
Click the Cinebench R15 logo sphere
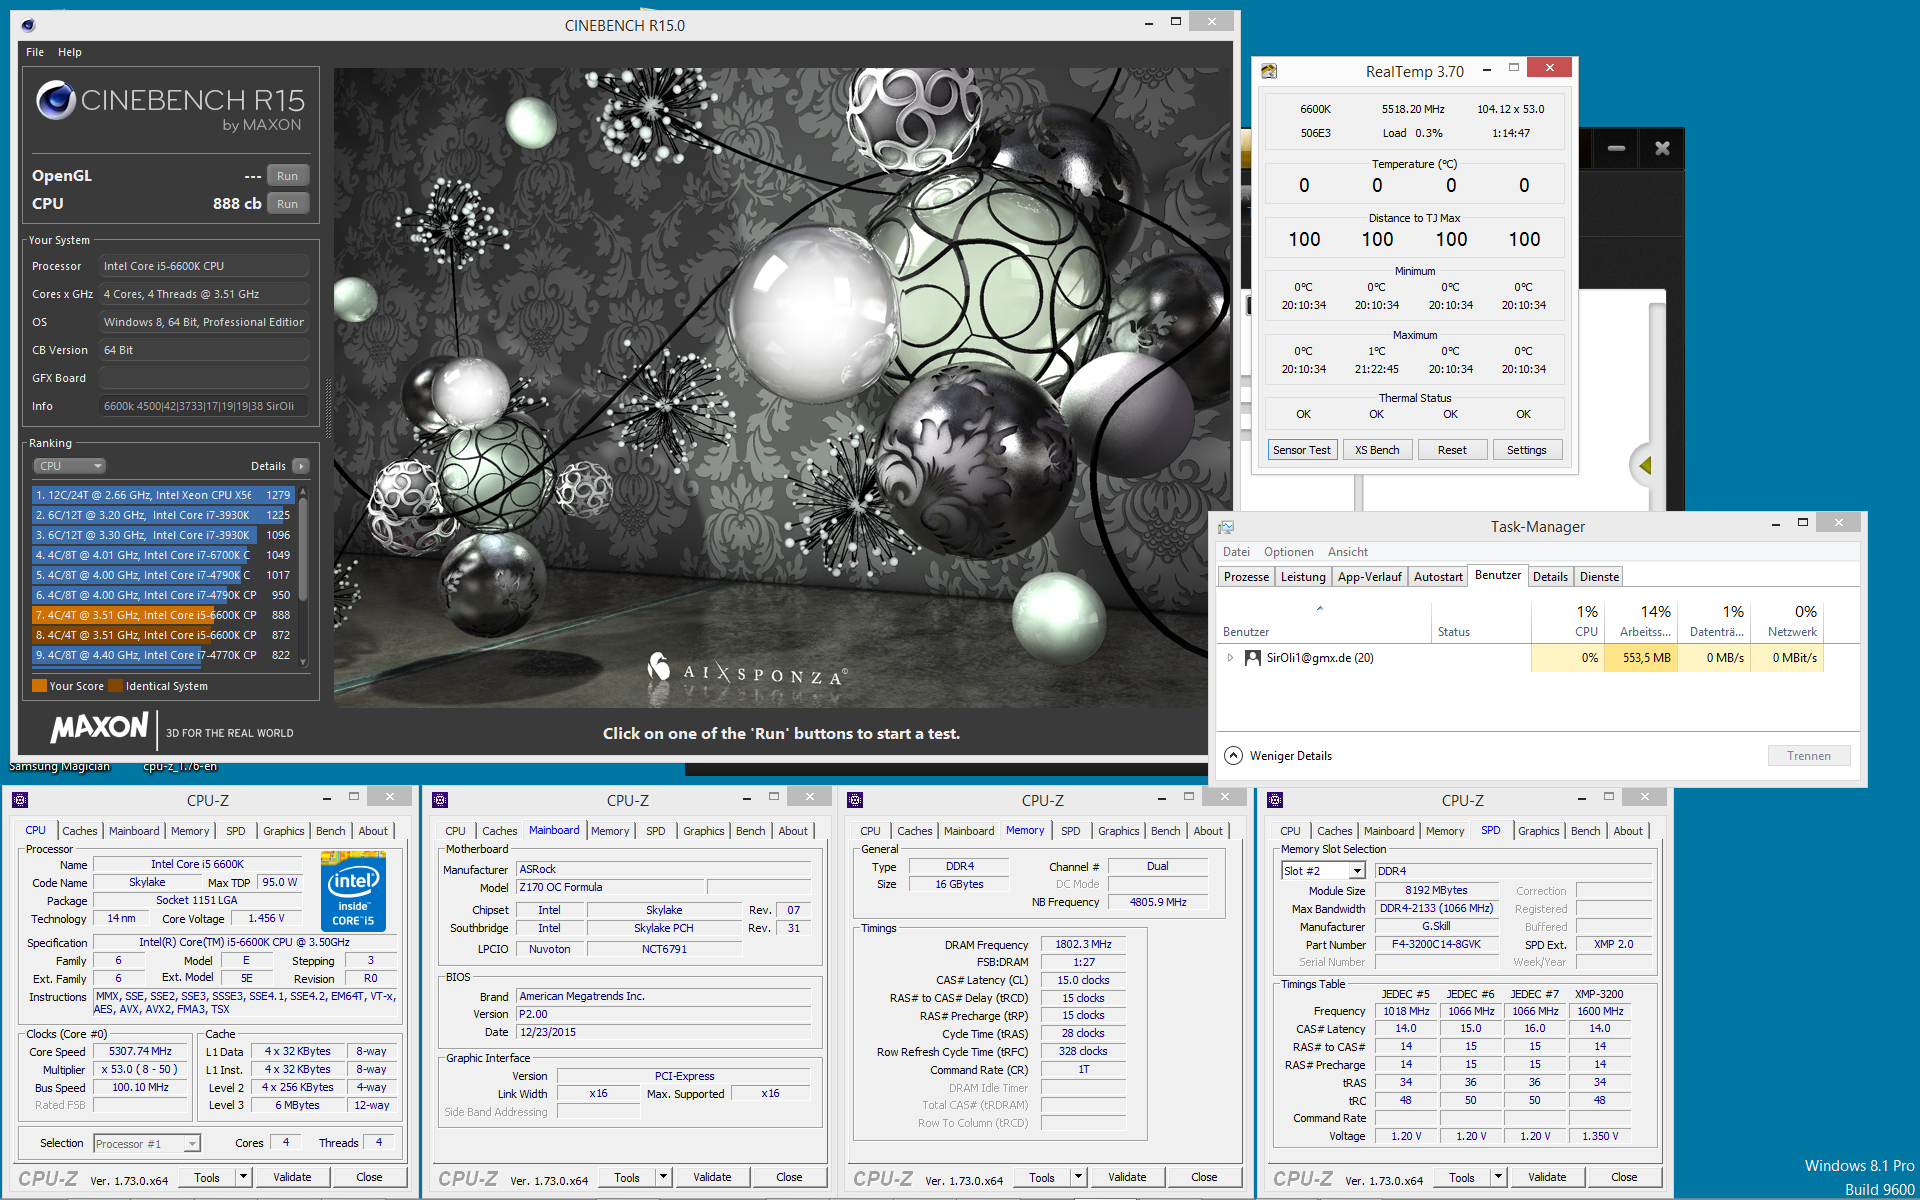click(56, 100)
